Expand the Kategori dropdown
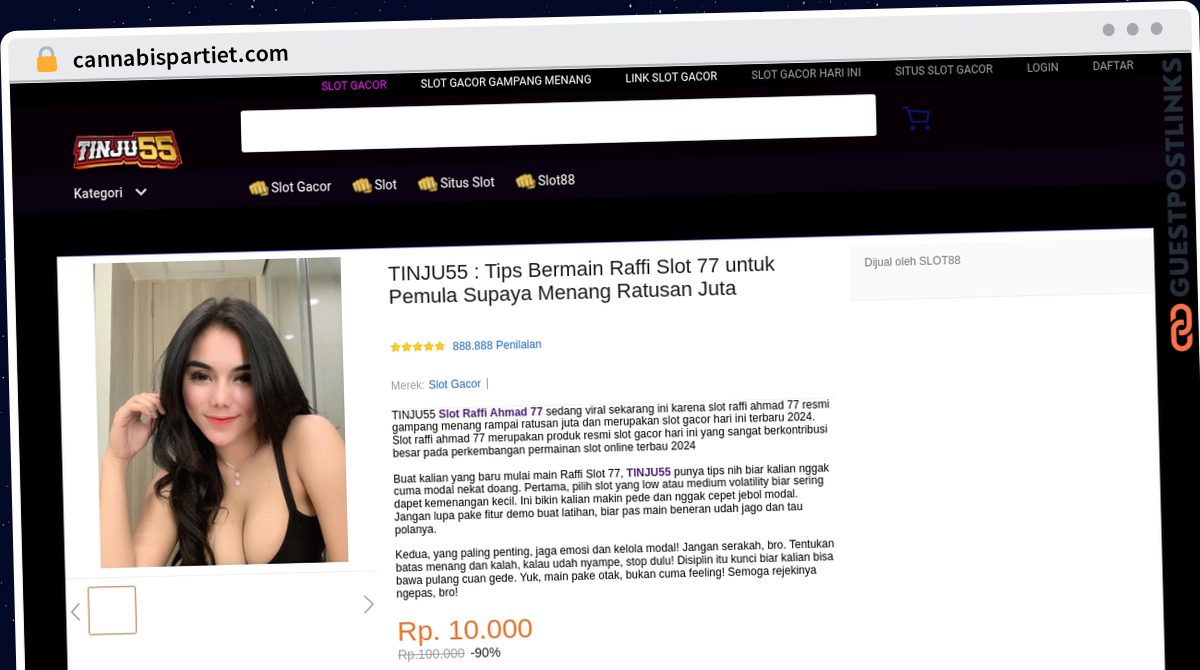Viewport: 1200px width, 670px height. coord(110,193)
